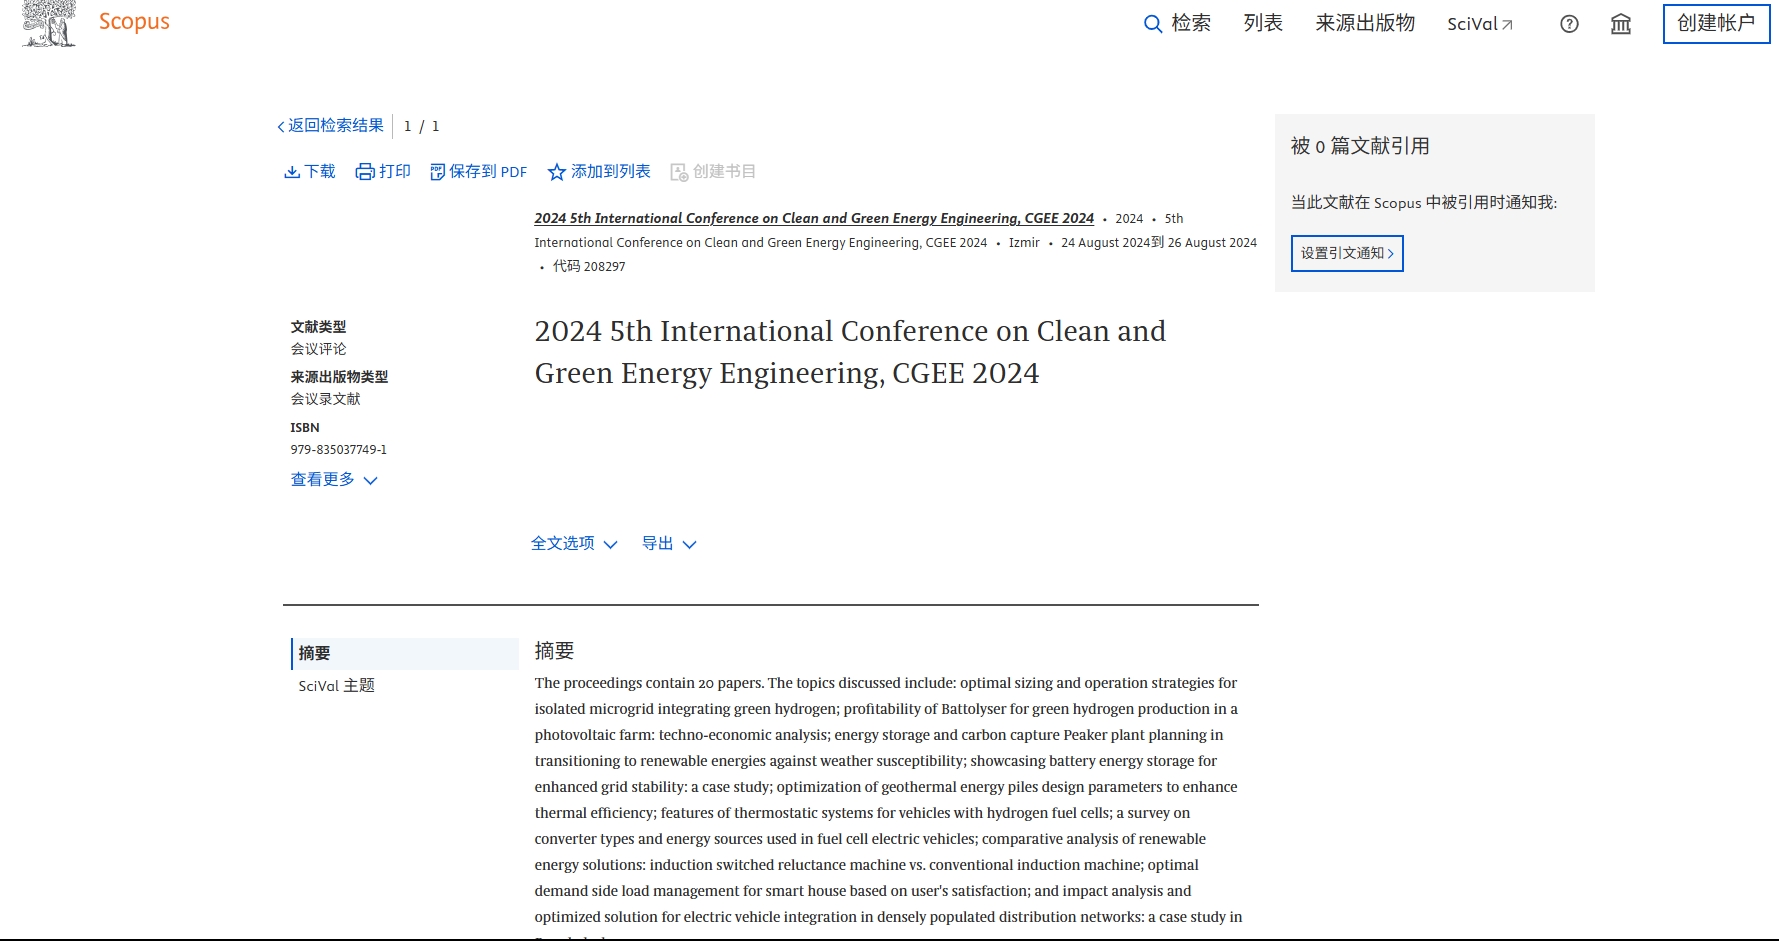Screen dimensions: 1779x941
Task: Open SciVal external link
Action: 1480,24
